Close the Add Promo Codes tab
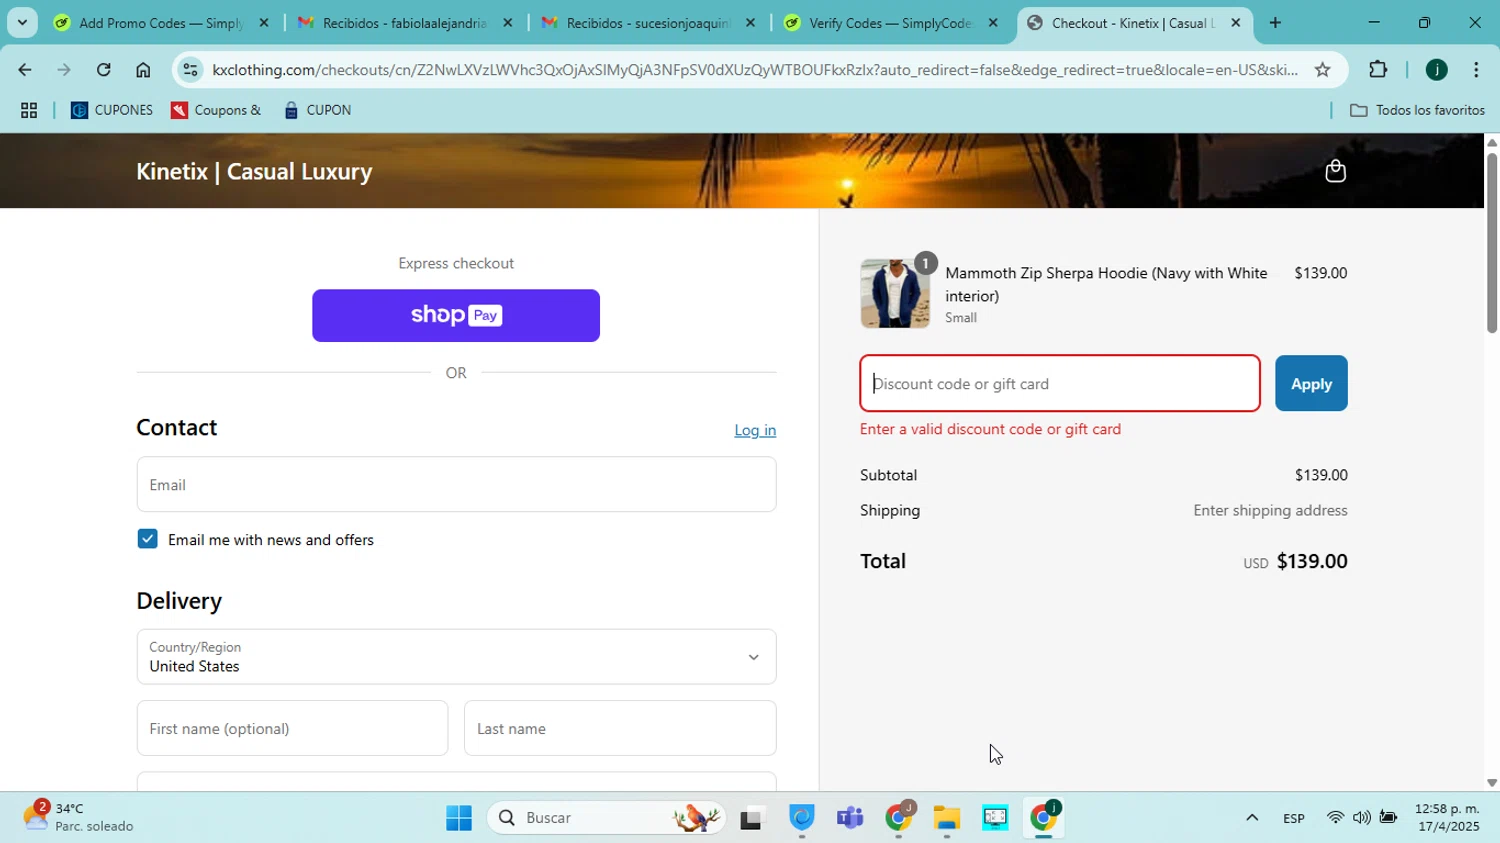1500x843 pixels. 264,23
